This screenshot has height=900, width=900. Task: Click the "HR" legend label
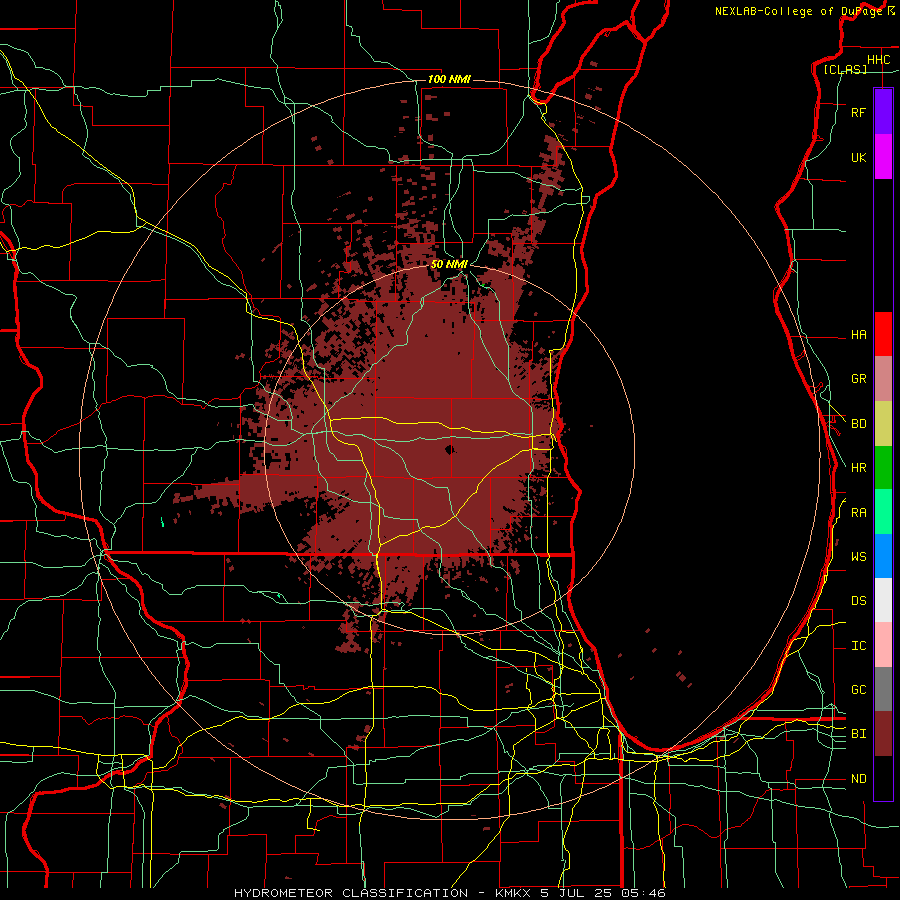pos(858,468)
